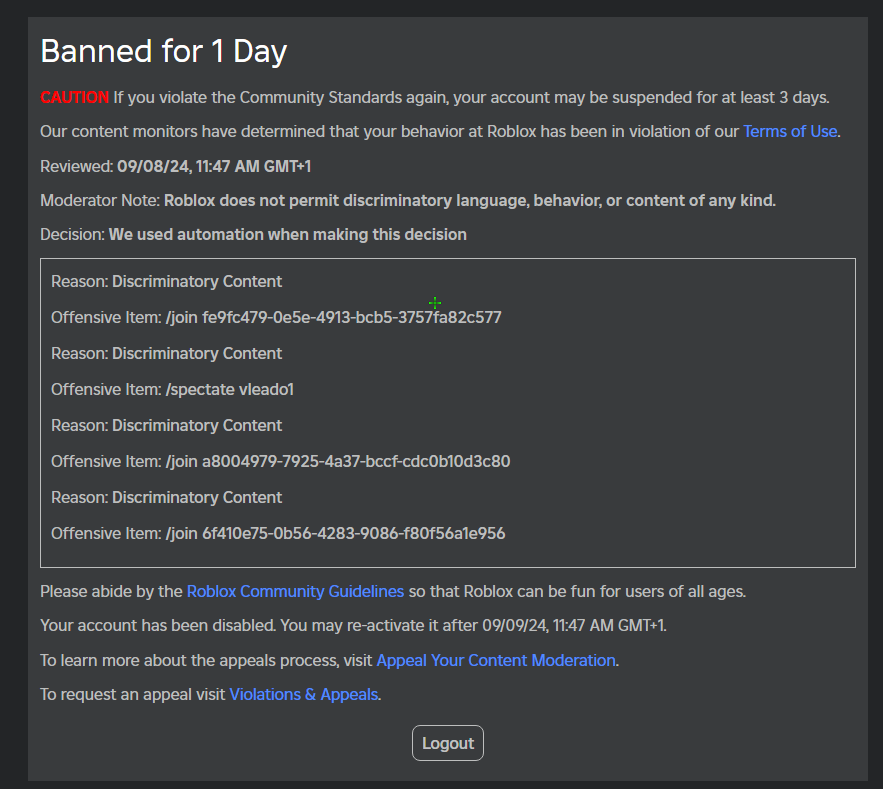The width and height of the screenshot is (883, 789).
Task: Open the Roblox Community Guidelines link
Action: (x=295, y=592)
